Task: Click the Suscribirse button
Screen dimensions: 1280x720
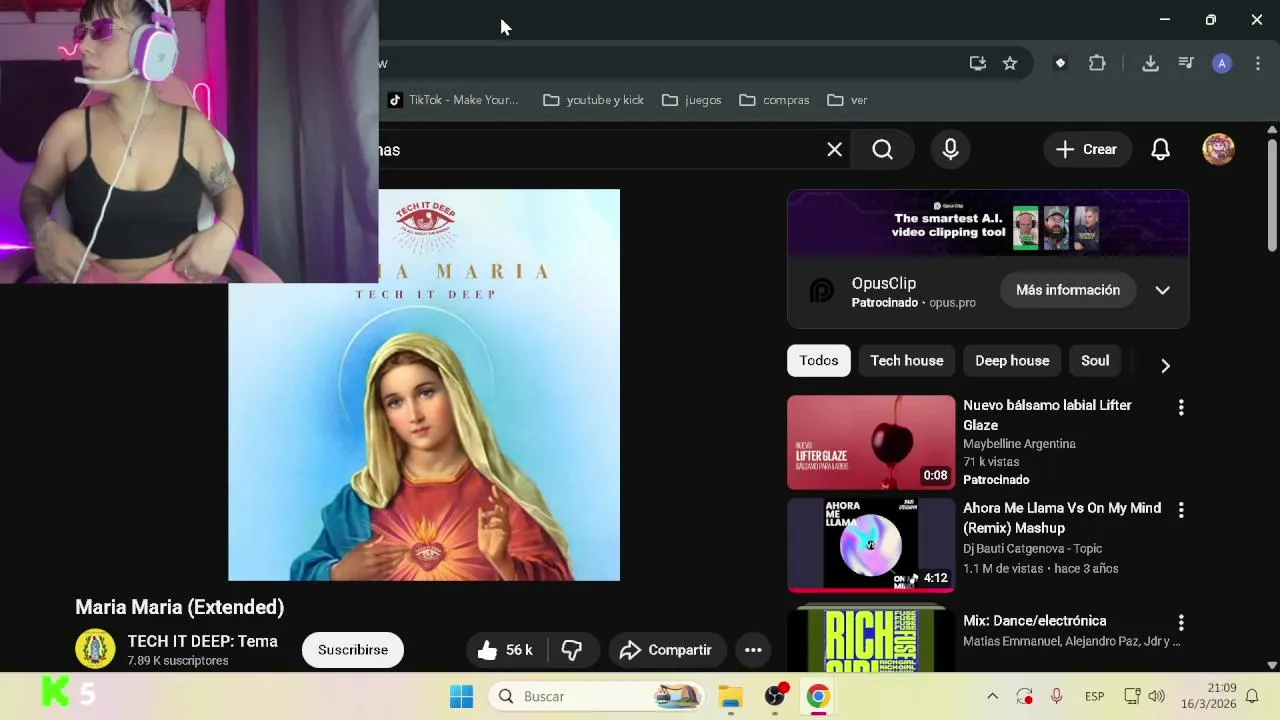Action: pyautogui.click(x=352, y=650)
